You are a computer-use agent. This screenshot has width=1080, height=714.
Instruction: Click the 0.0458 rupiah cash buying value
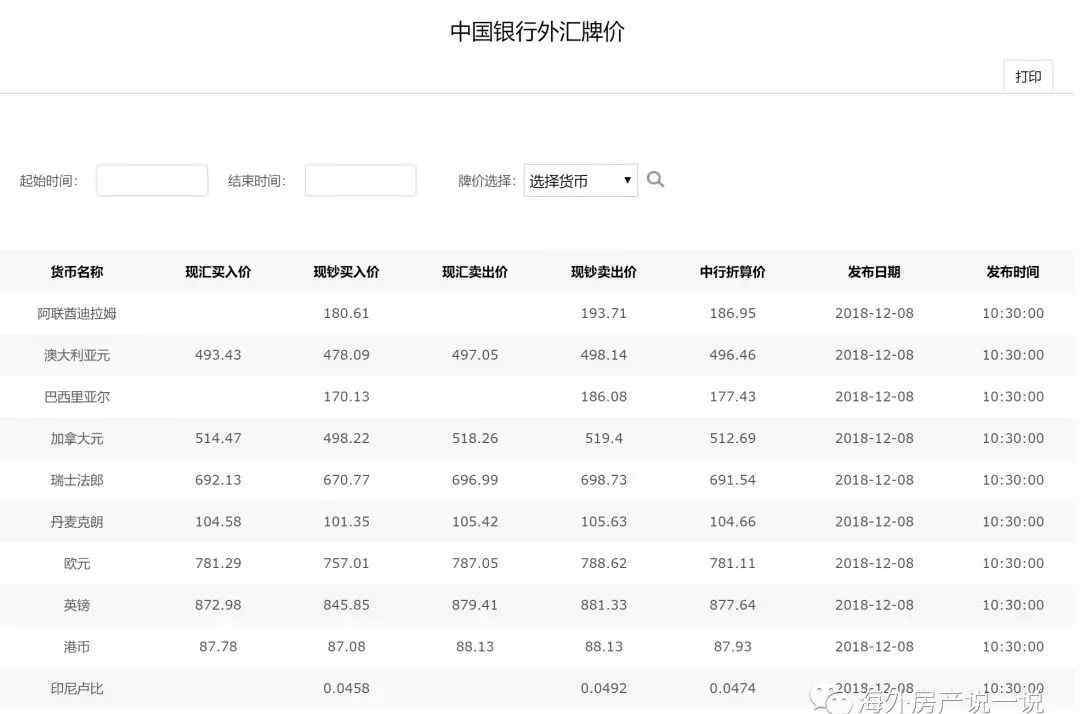coord(346,689)
